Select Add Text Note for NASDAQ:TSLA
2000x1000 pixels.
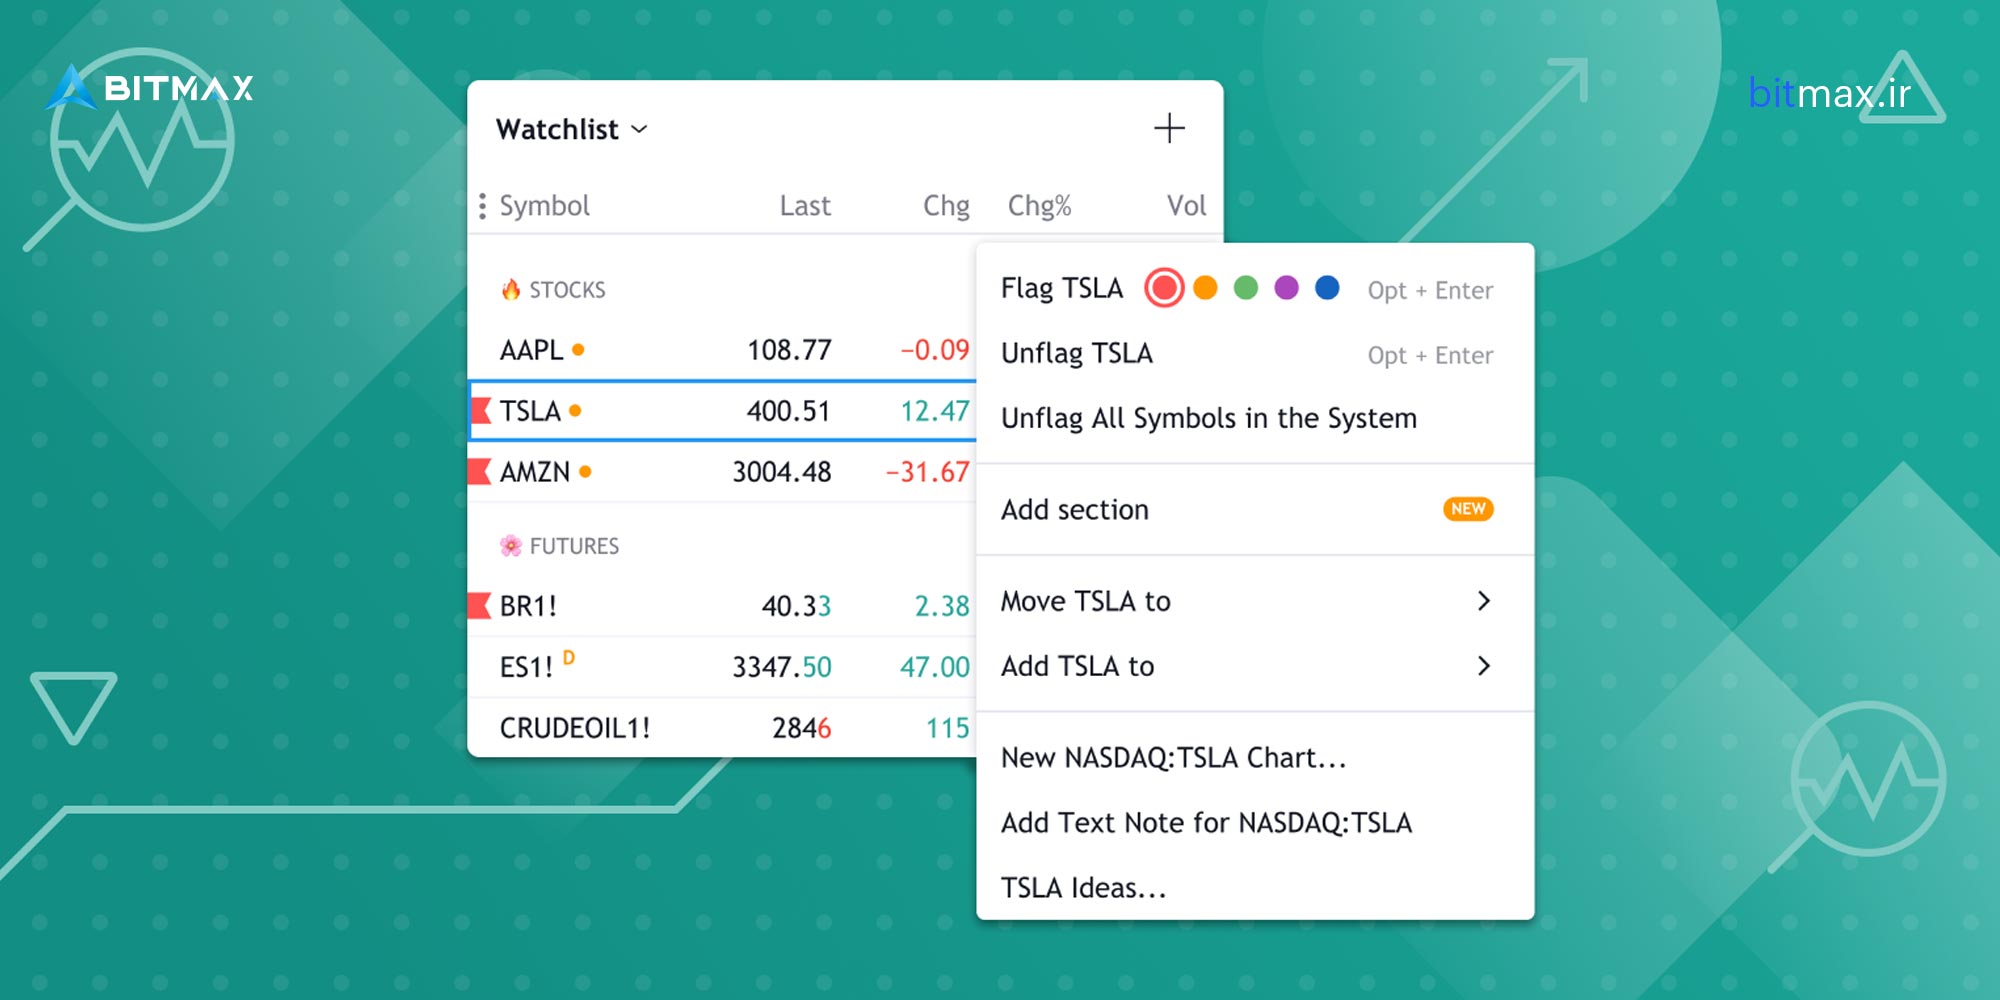[x=1255, y=823]
